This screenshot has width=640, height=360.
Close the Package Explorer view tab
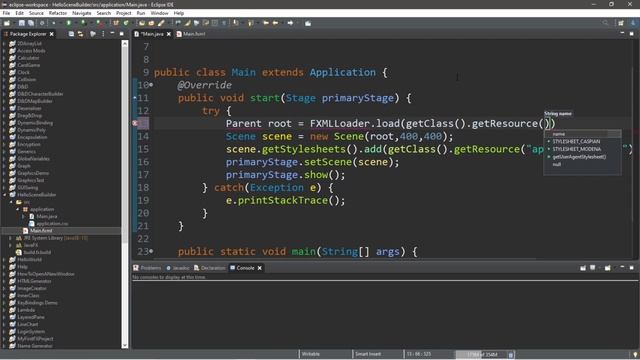[x=51, y=34]
